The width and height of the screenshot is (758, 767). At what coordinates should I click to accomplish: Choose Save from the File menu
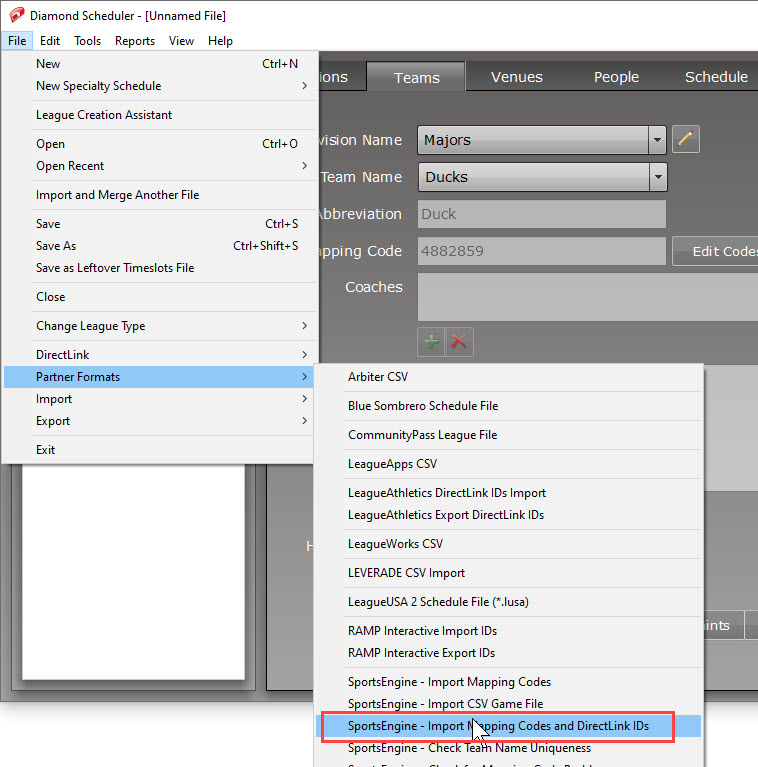coord(160,224)
